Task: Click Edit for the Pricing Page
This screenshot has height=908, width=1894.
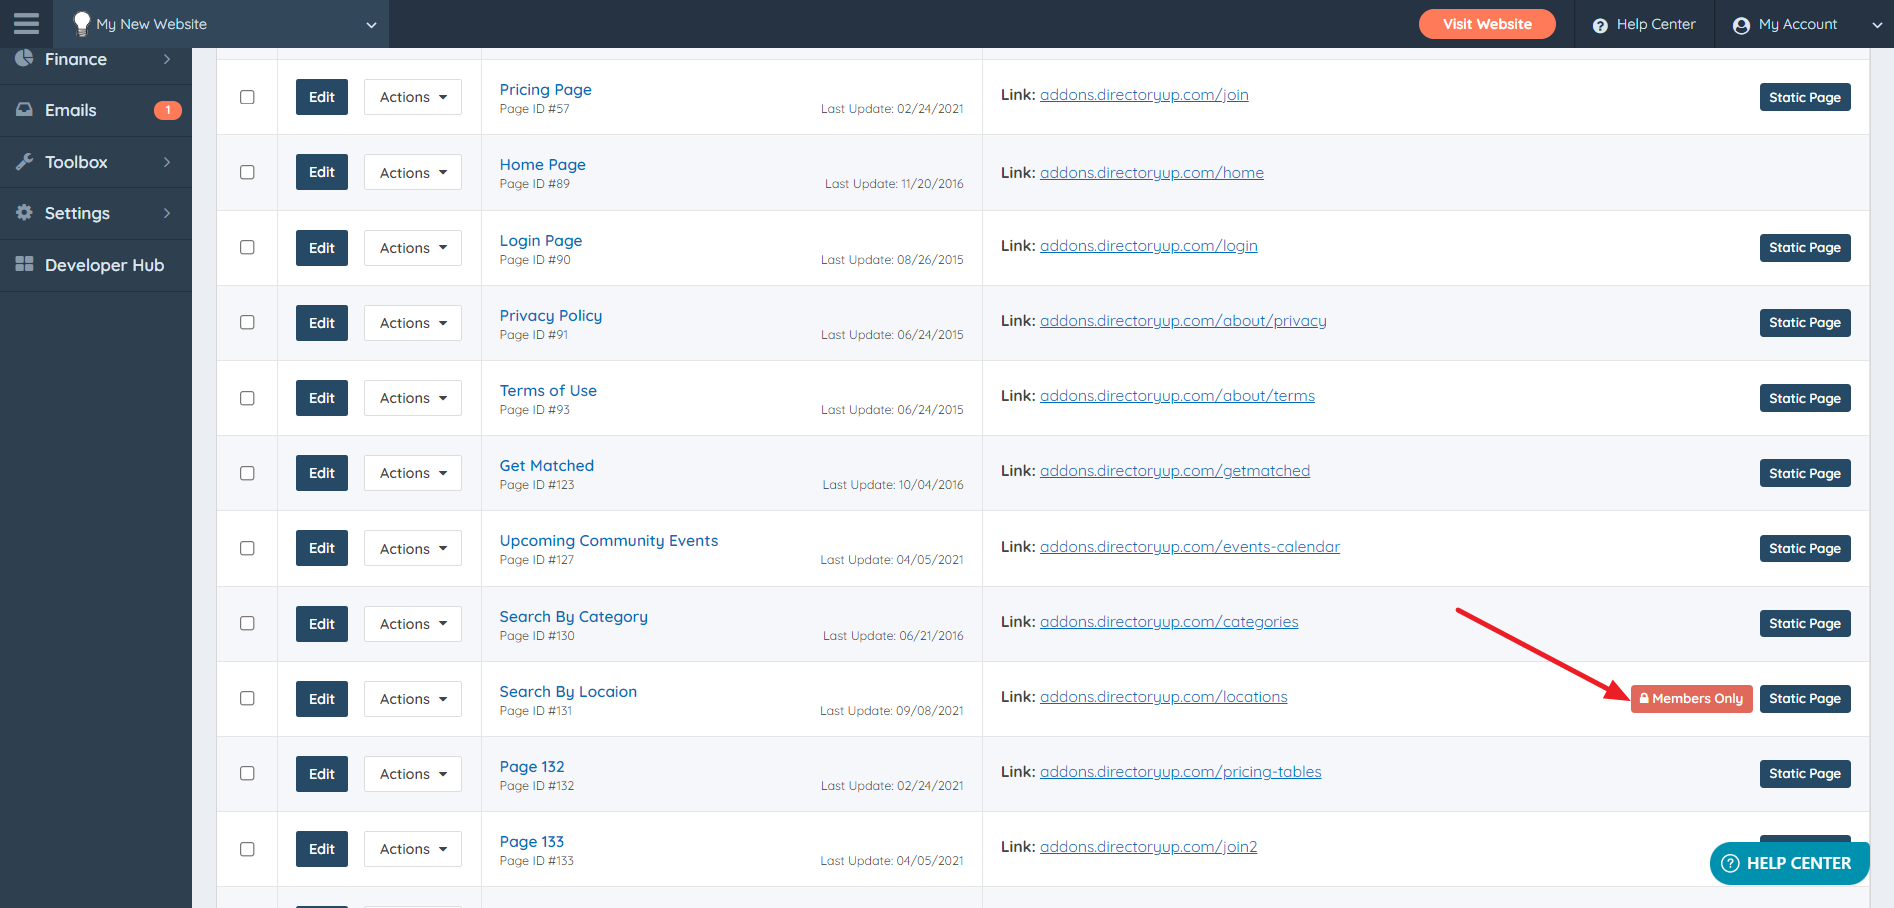Action: [322, 97]
